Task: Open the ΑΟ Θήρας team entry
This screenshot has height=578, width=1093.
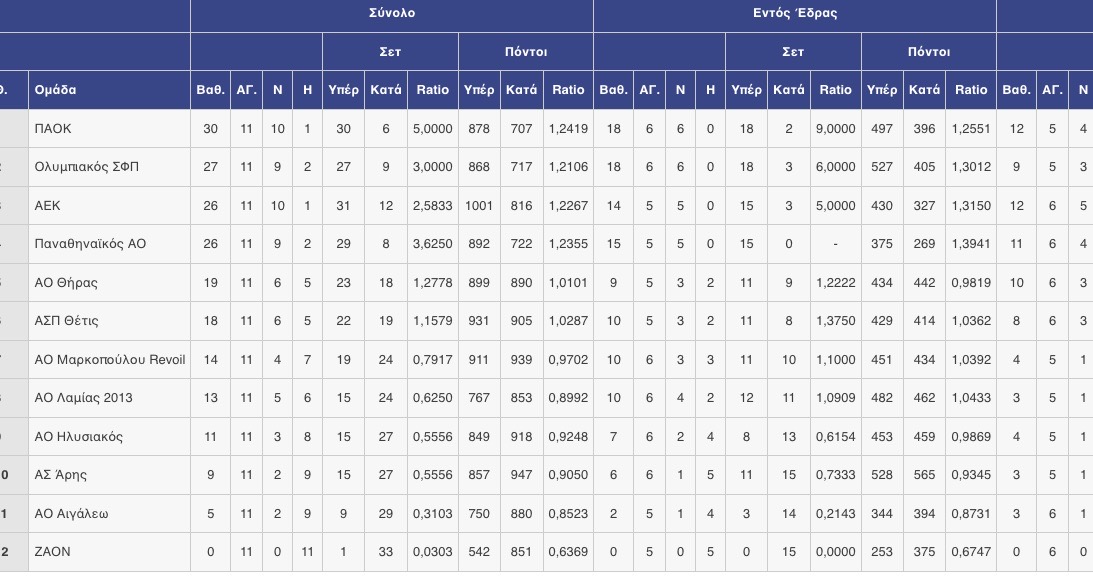Action: pyautogui.click(x=66, y=282)
